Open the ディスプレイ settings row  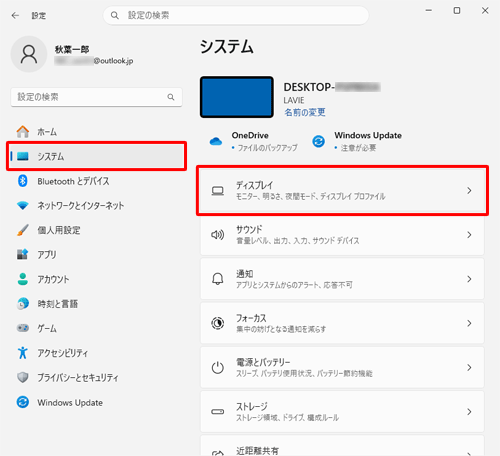pos(342,191)
